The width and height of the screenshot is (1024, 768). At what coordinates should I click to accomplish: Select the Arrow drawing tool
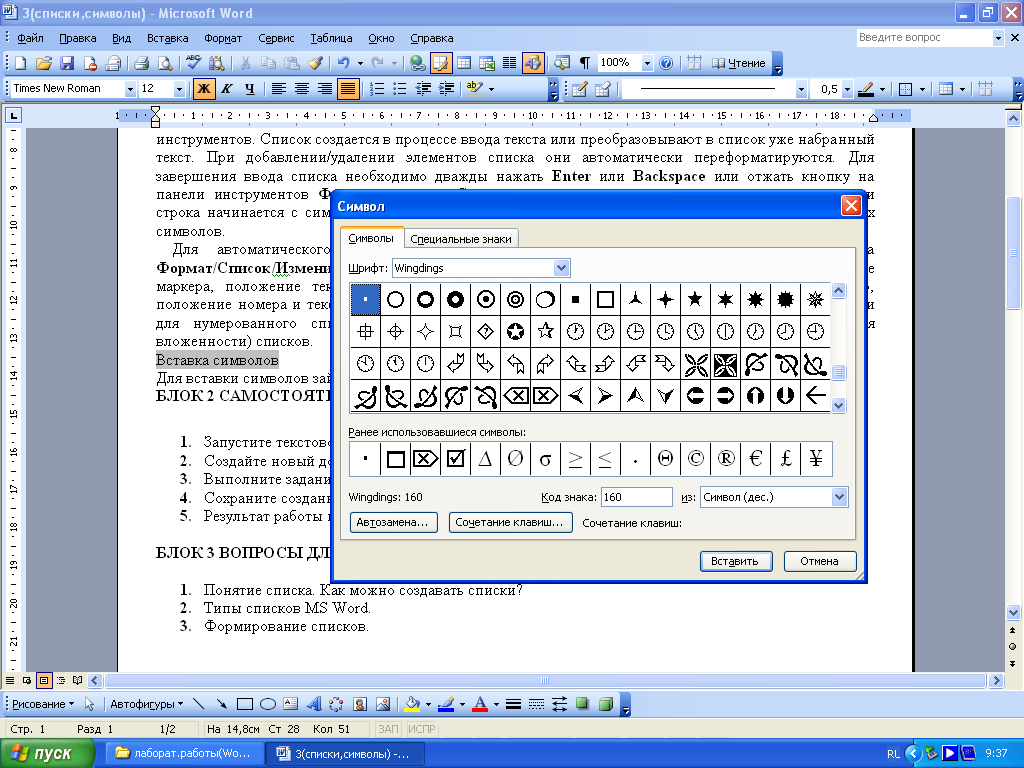click(222, 704)
